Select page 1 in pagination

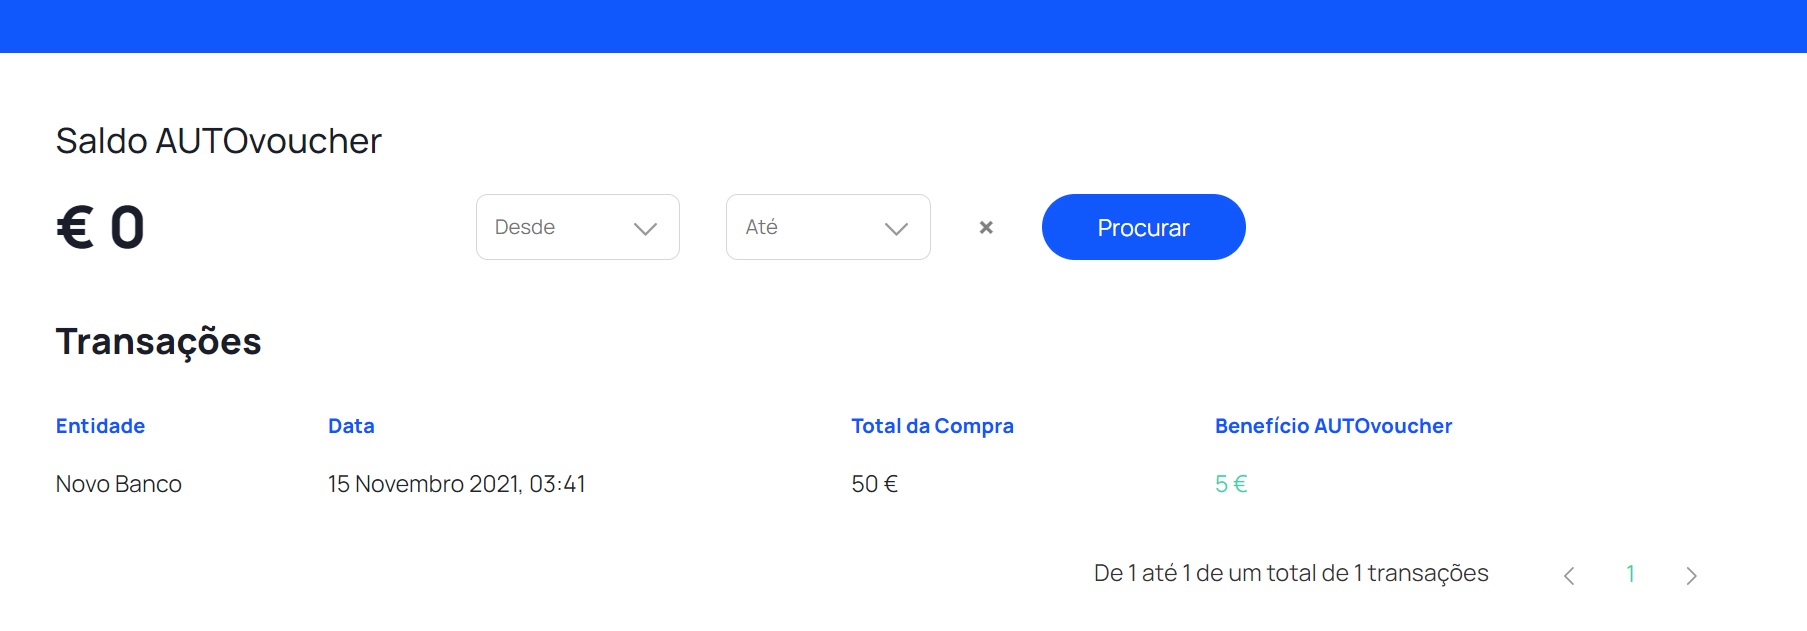coord(1630,574)
